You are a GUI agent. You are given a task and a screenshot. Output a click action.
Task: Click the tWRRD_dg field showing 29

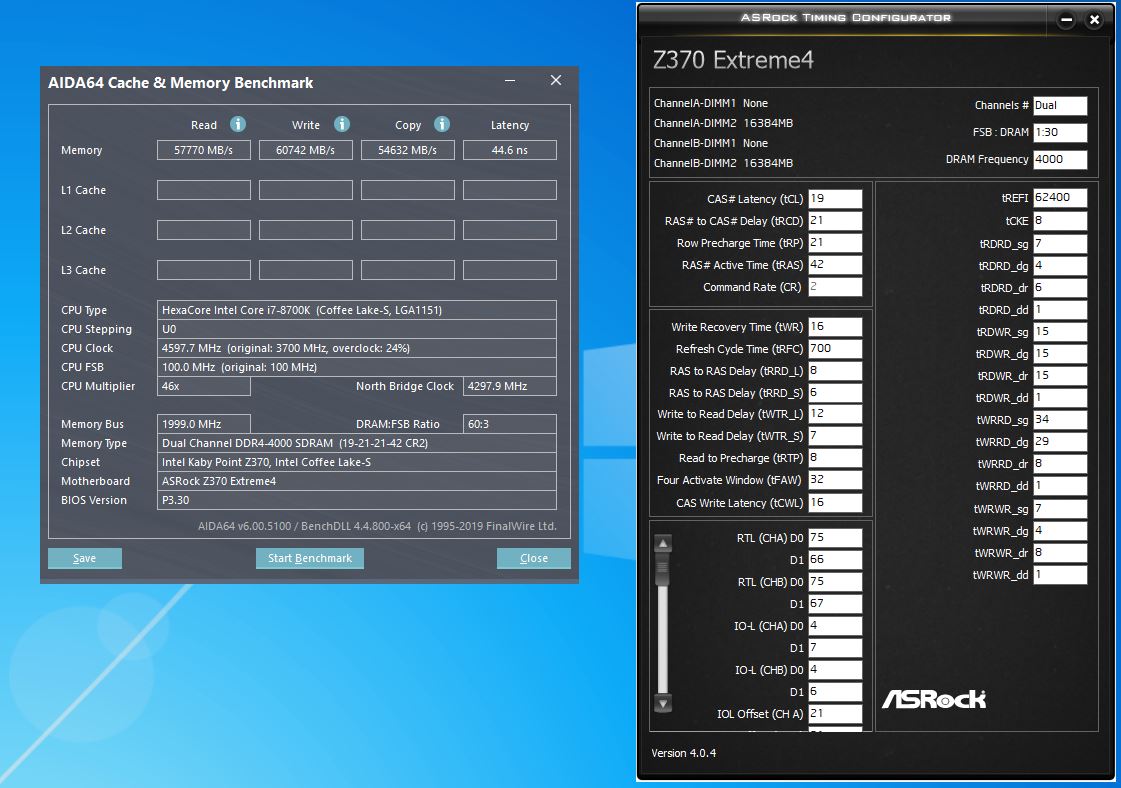pos(1060,442)
